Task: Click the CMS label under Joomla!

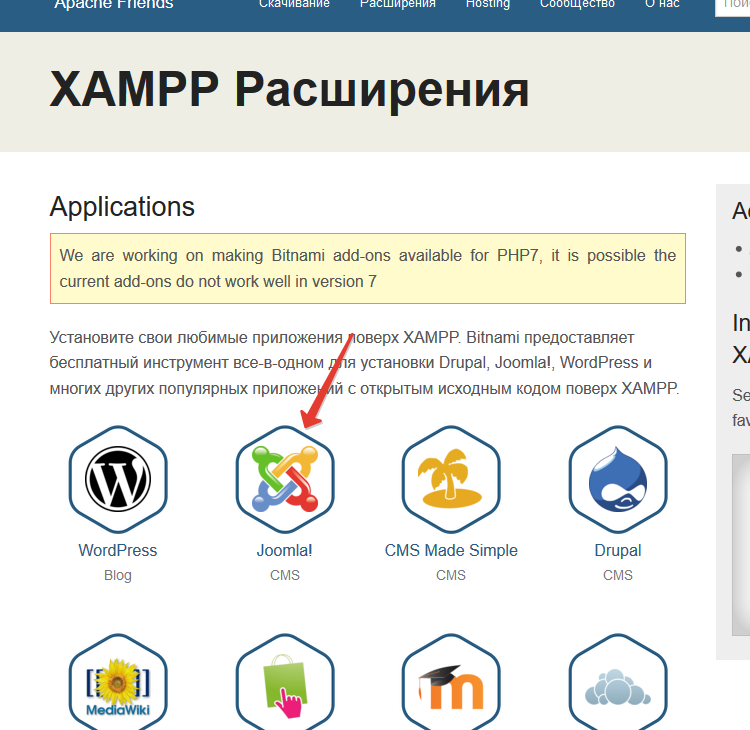Action: coord(285,575)
